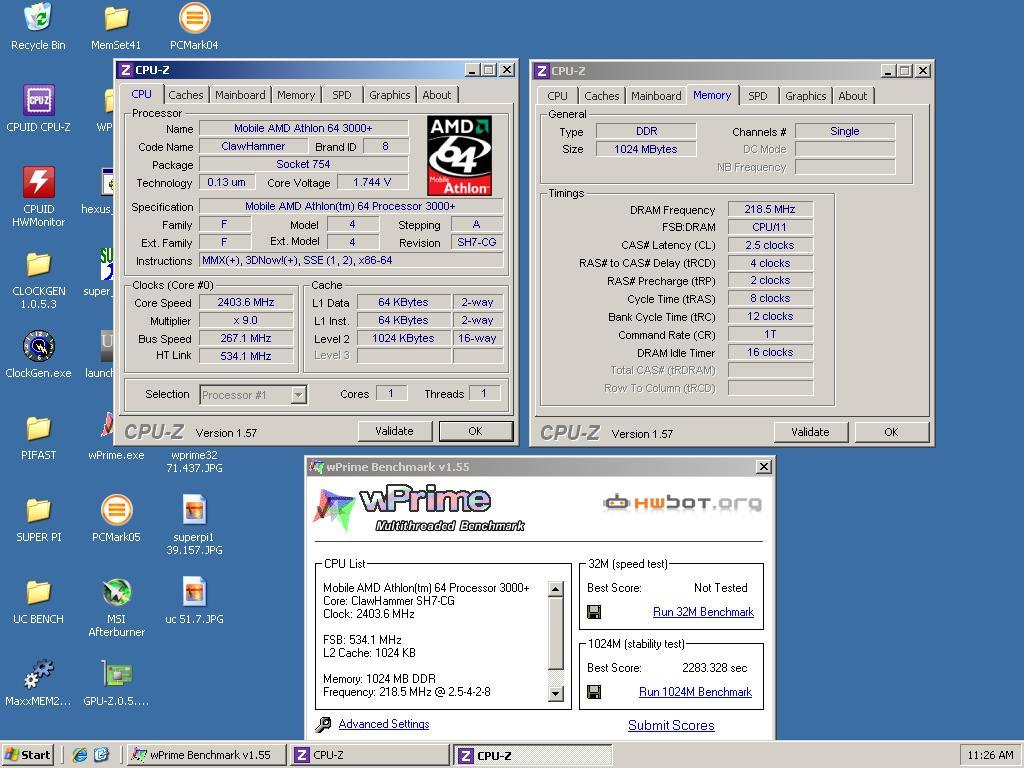Click OK in left CPU-Z window

475,431
